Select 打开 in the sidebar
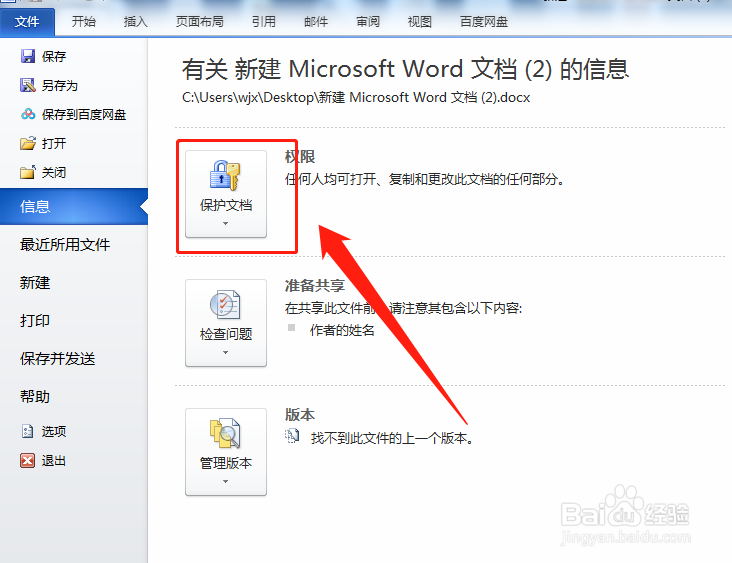Viewport: 732px width, 563px height. click(54, 143)
